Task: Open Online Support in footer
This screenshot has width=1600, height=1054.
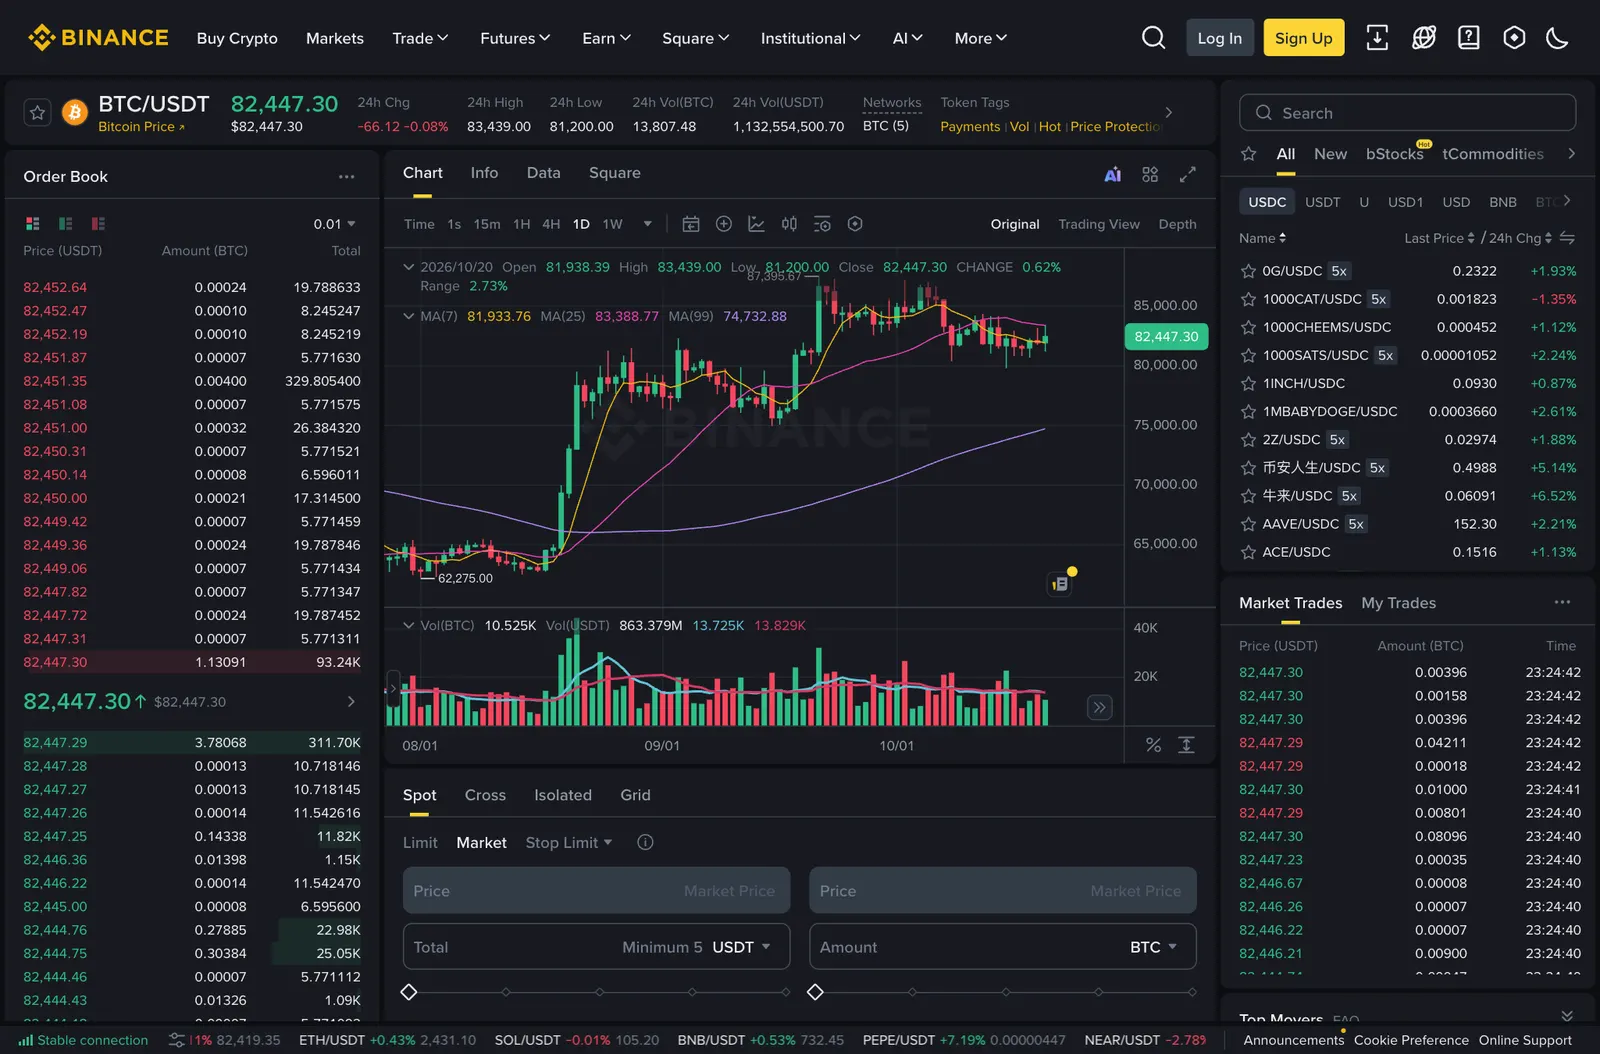Action: 1525,1040
